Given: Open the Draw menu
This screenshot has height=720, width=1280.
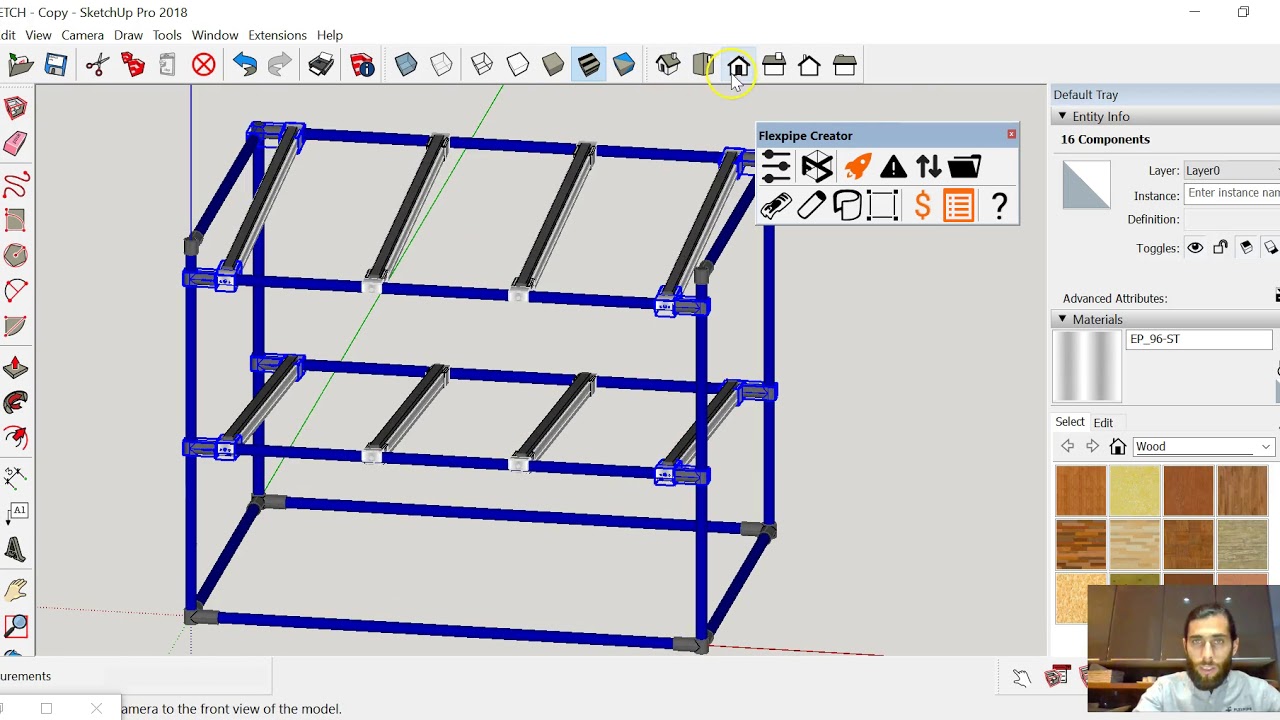Looking at the screenshot, I should (128, 35).
